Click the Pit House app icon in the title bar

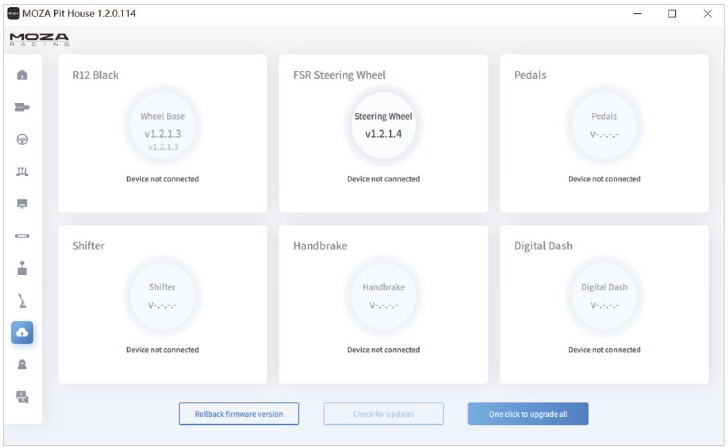[13, 13]
